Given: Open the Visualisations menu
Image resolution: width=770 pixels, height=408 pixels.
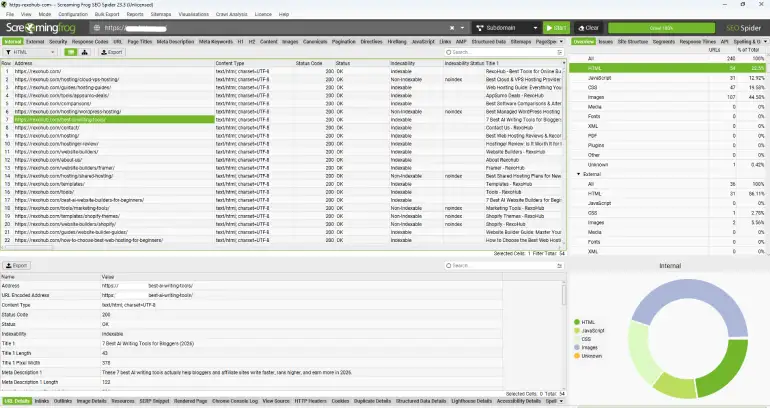Looking at the screenshot, I should [193, 14].
